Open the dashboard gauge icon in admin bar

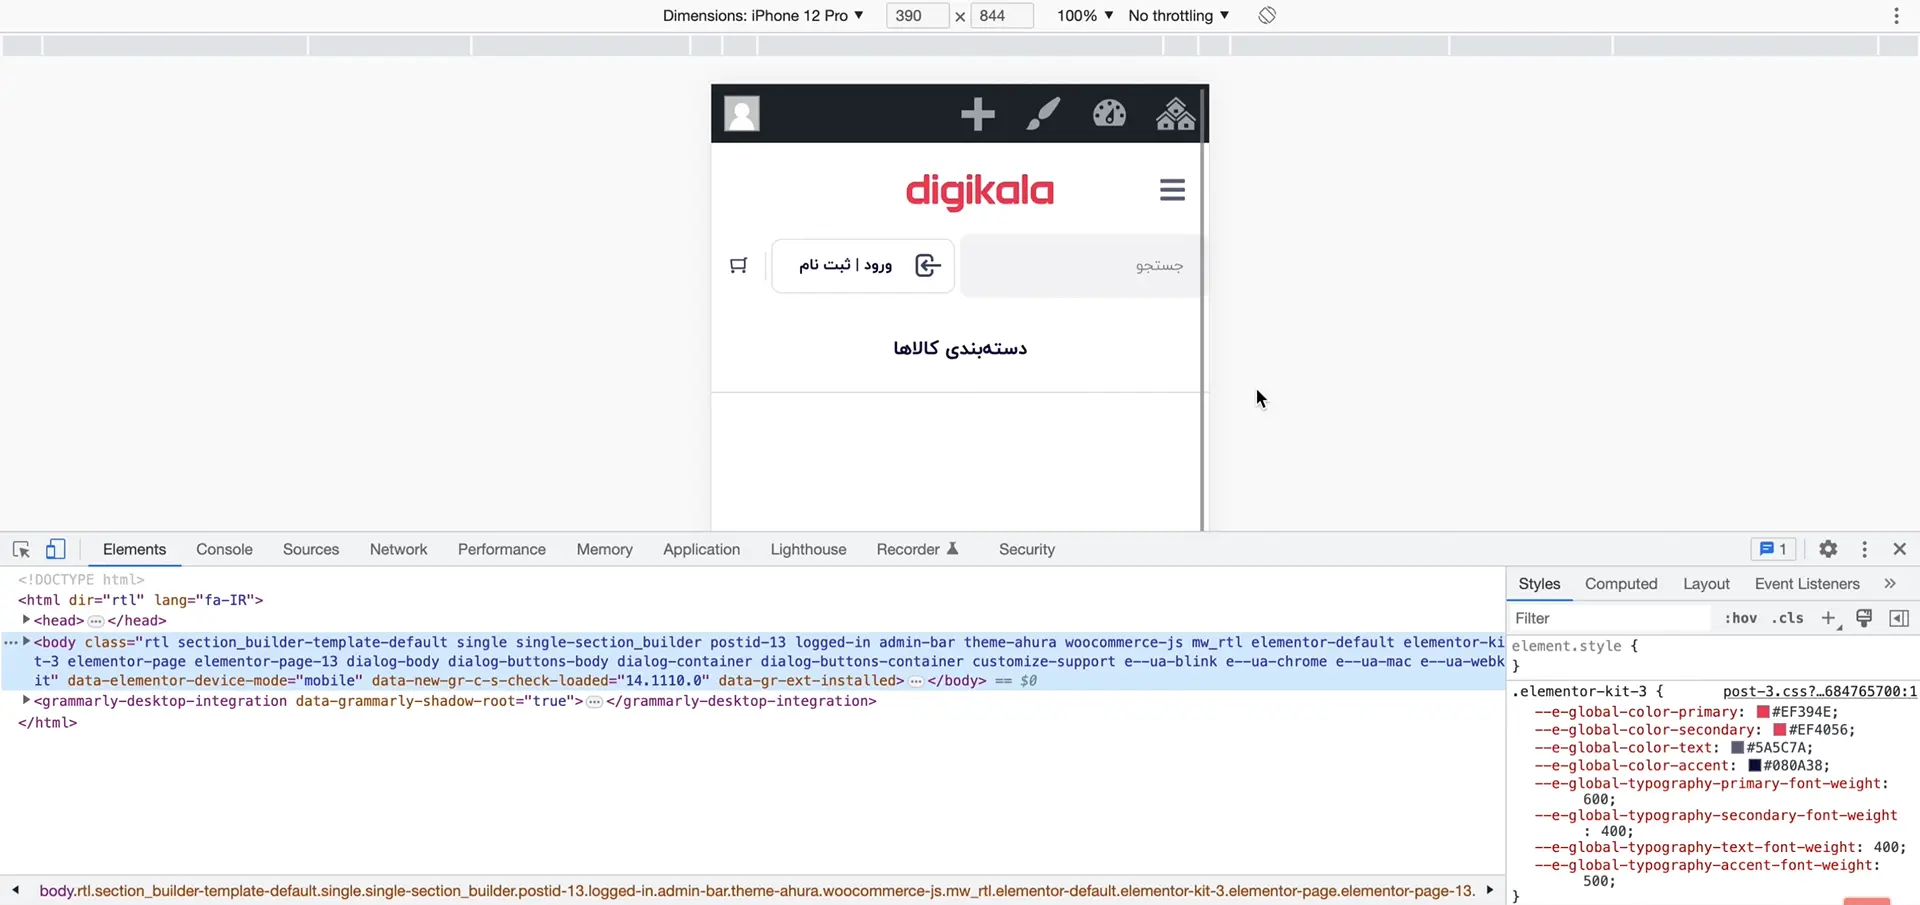coord(1109,114)
